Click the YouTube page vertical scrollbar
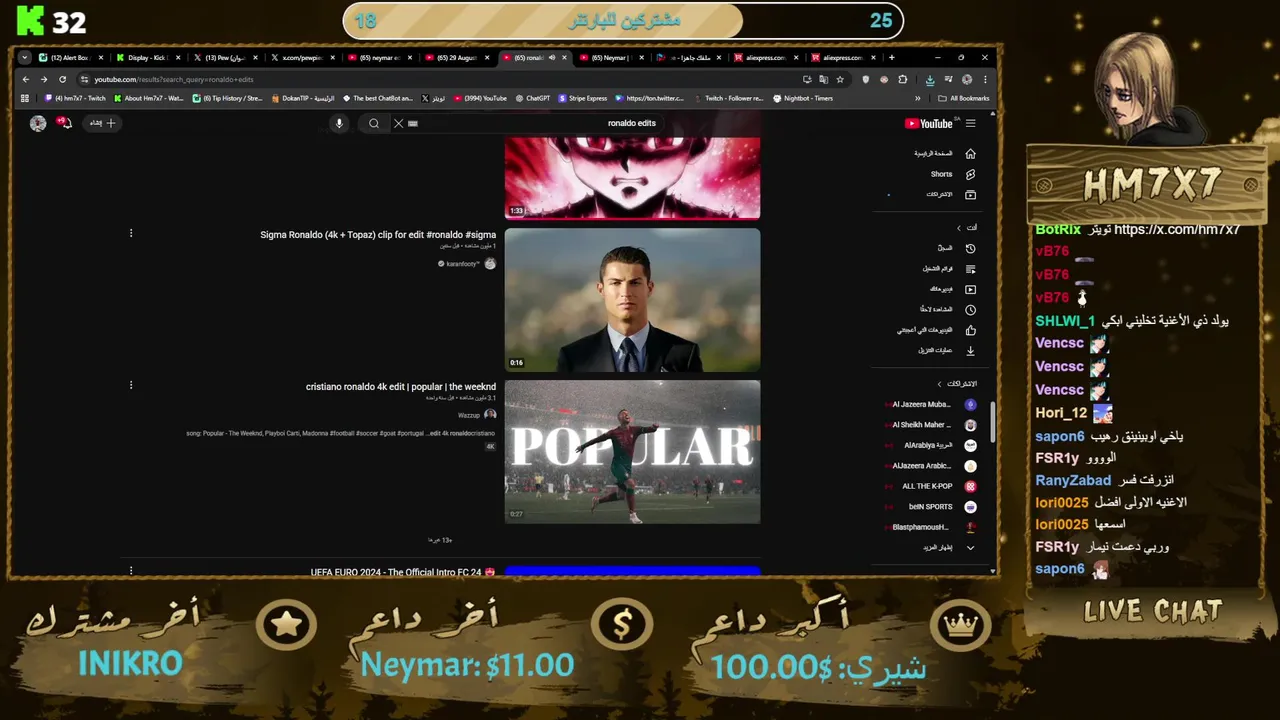Viewport: 1280px width, 720px height. [x=993, y=424]
